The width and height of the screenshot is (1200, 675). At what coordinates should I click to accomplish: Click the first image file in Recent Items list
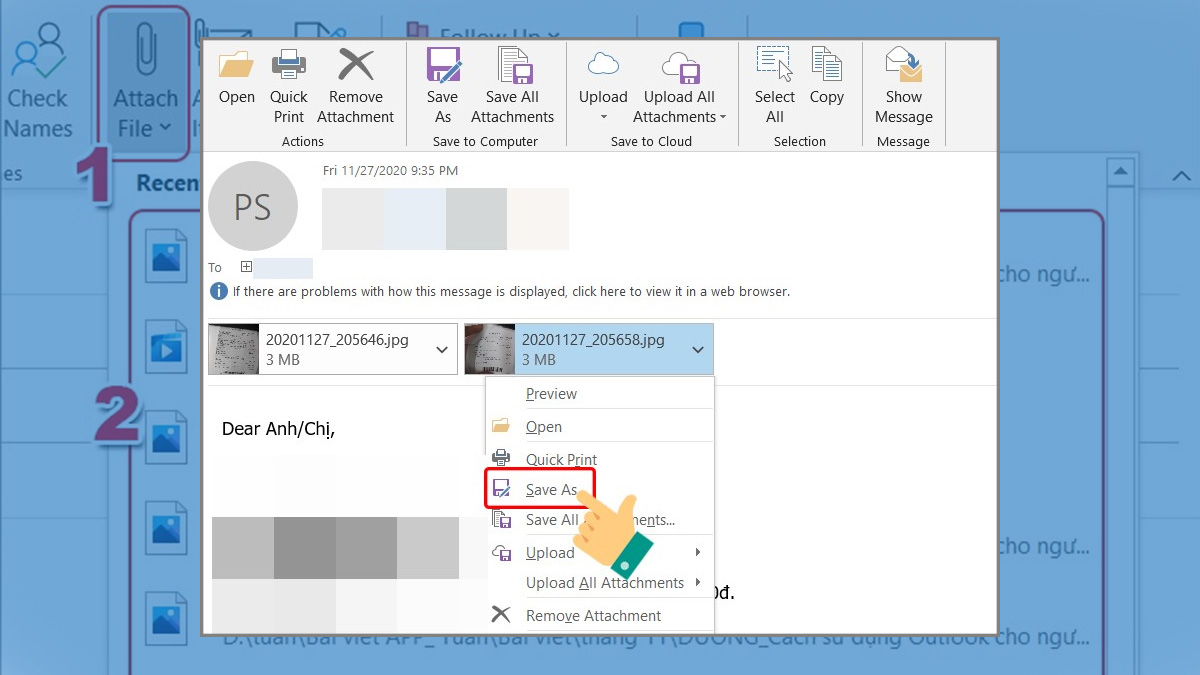pyautogui.click(x=166, y=254)
